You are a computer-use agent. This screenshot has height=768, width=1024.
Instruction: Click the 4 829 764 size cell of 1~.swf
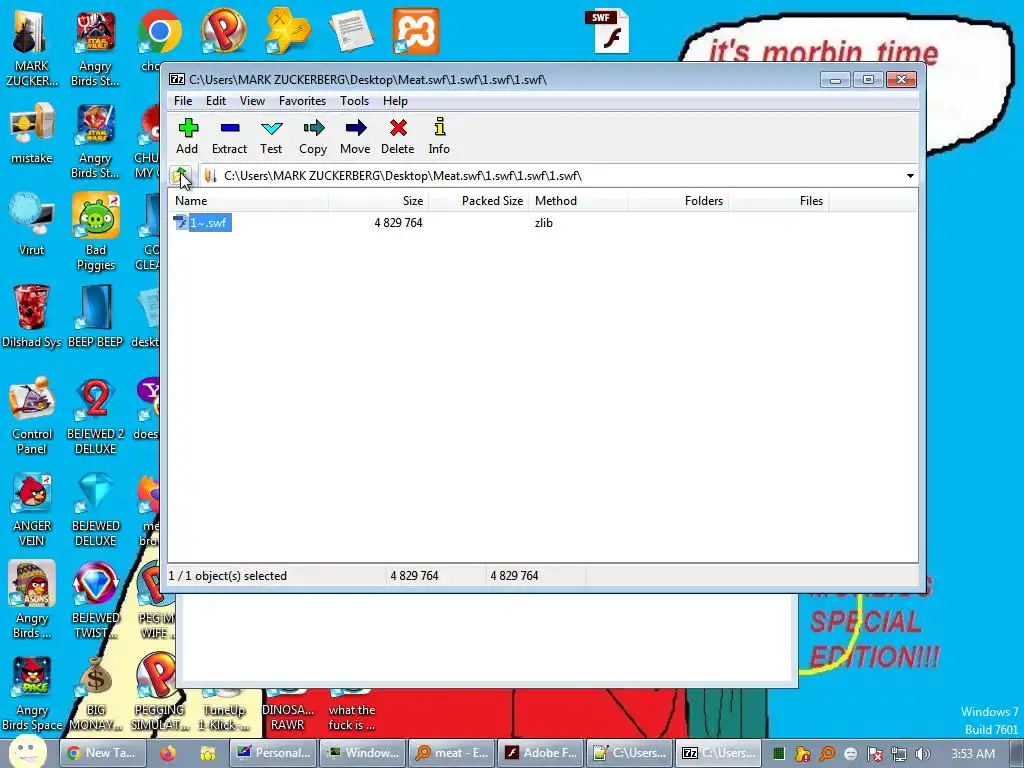coord(398,223)
